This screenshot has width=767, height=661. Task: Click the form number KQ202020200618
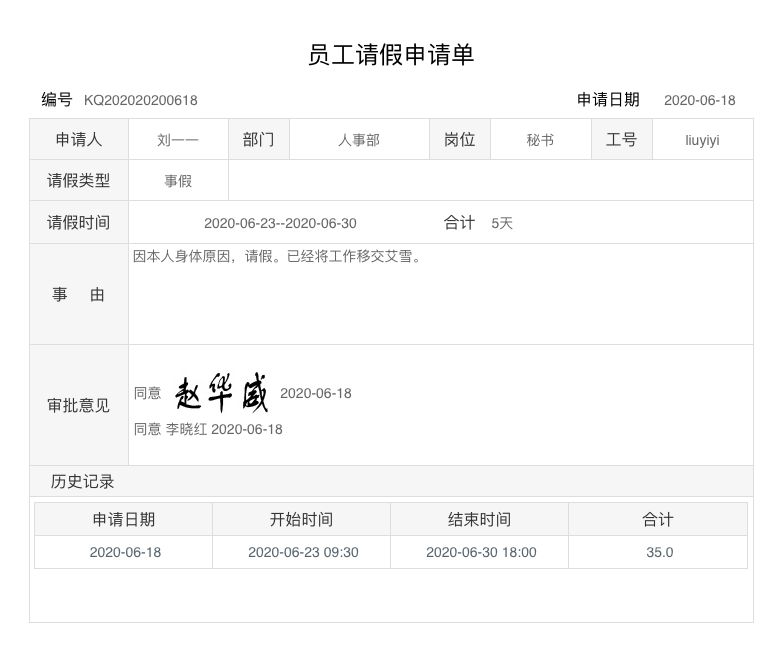[x=141, y=100]
